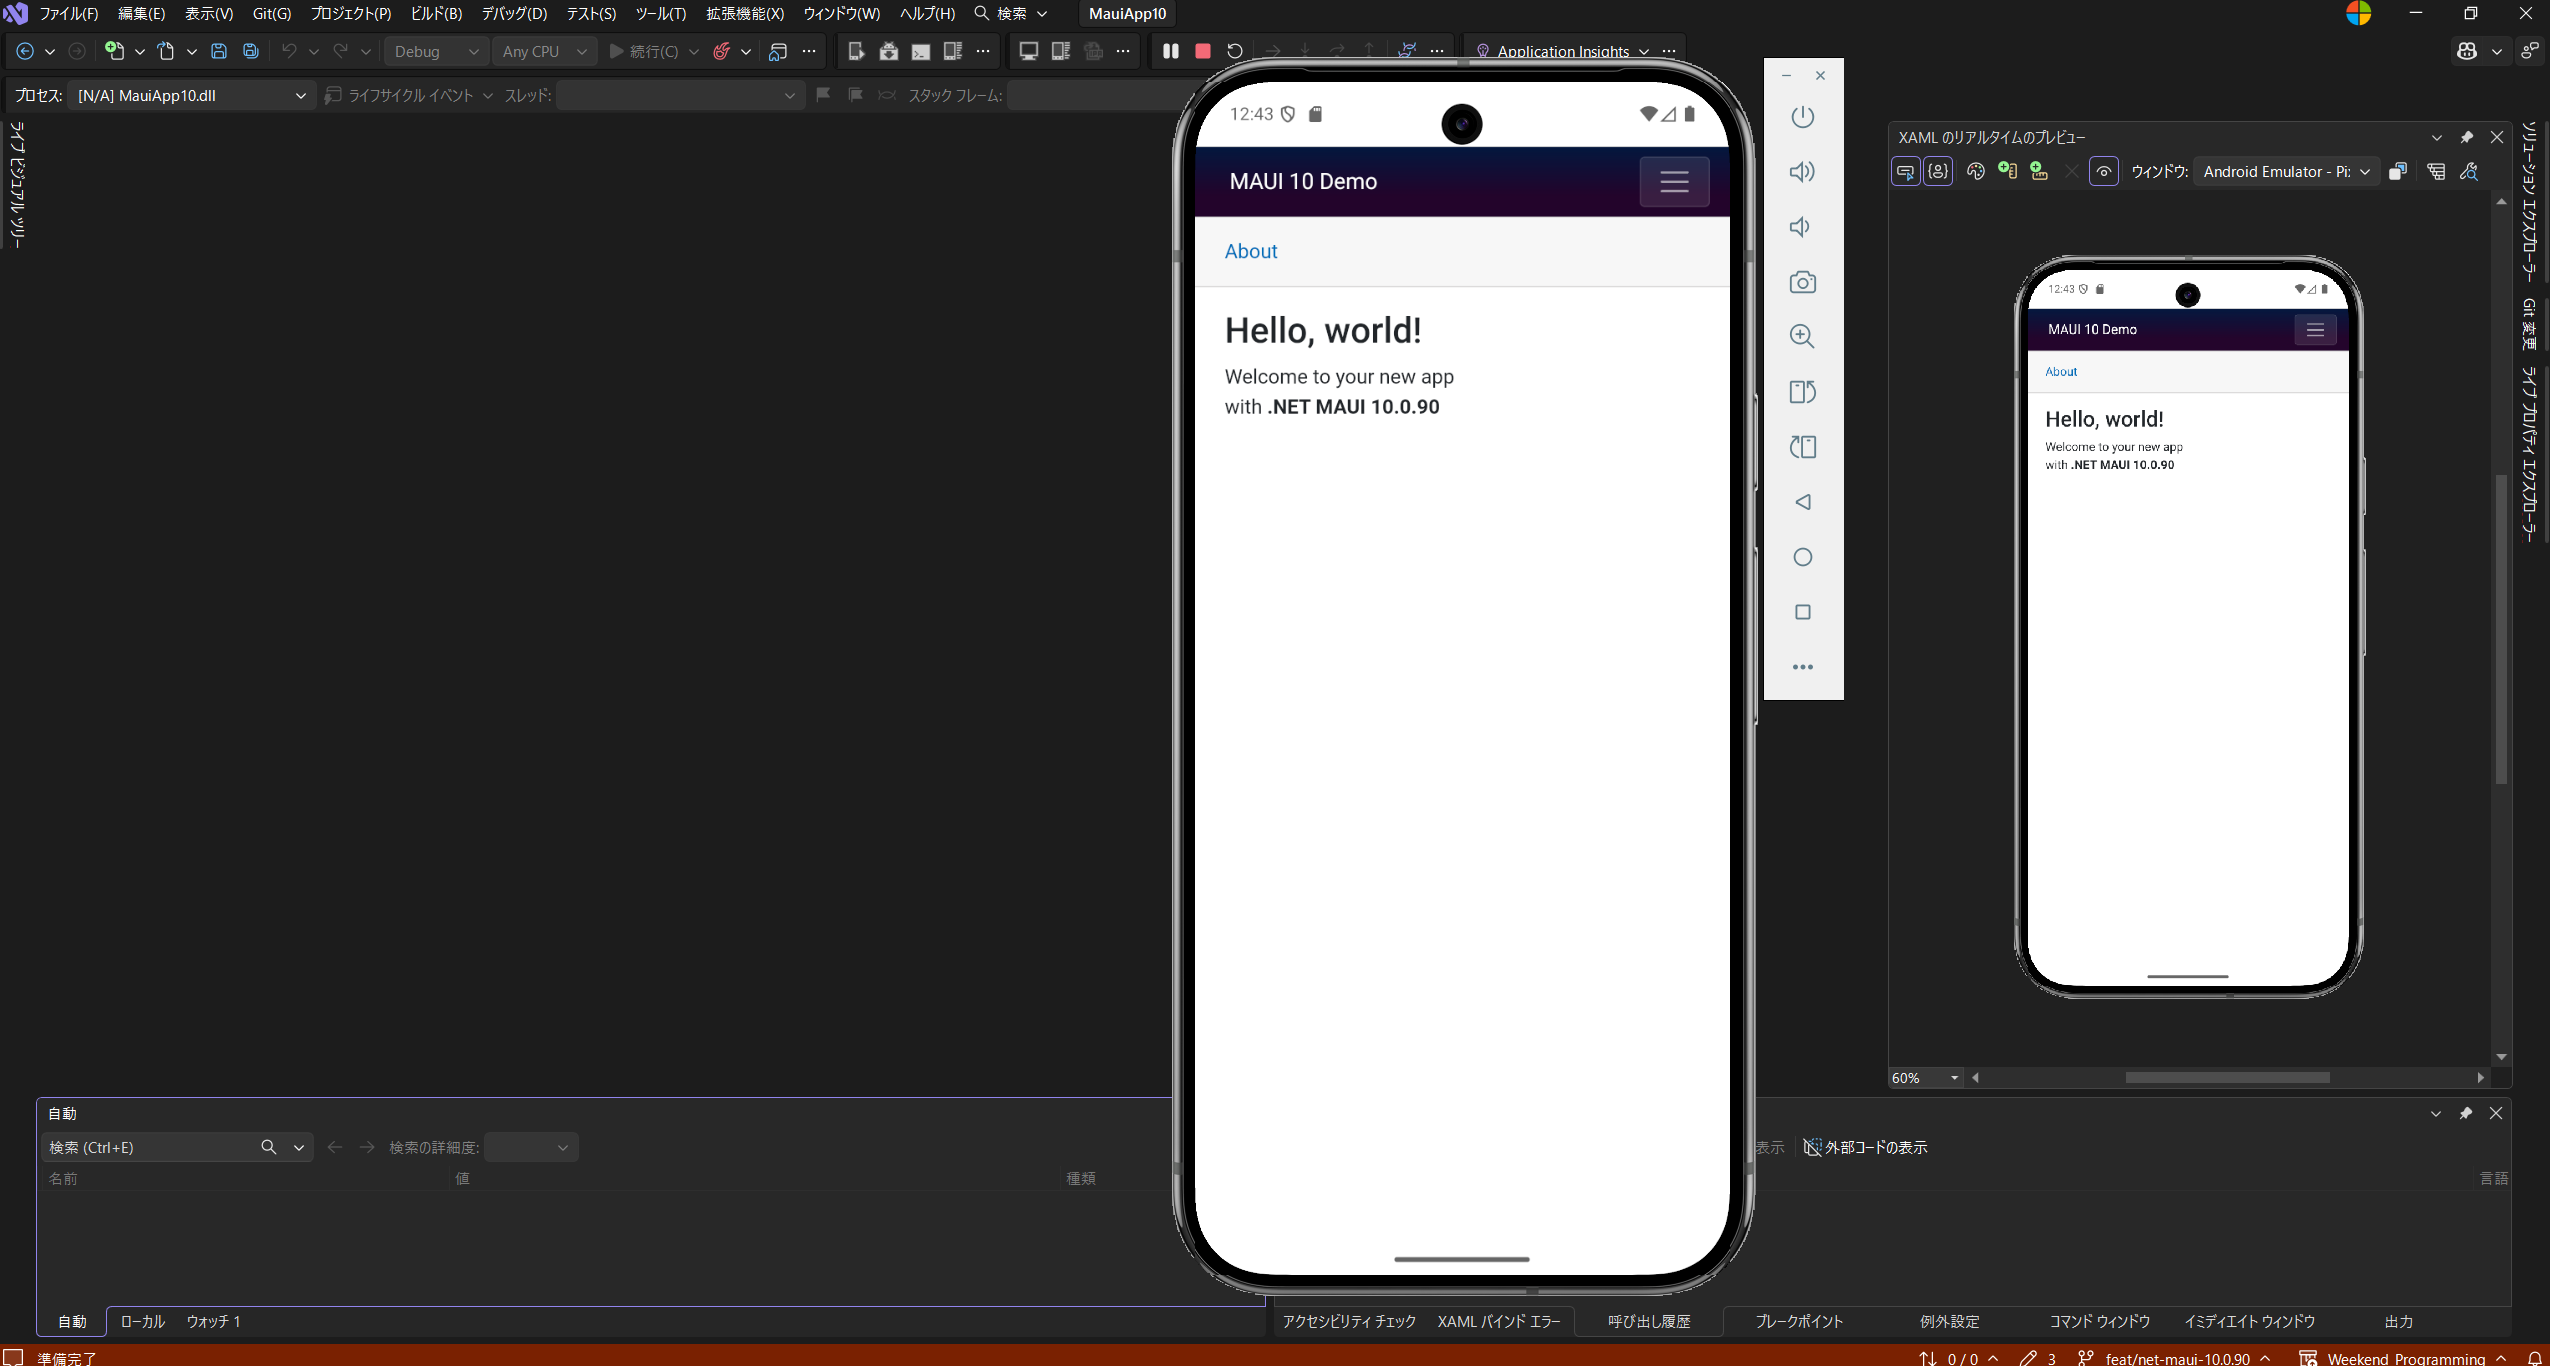Open the Debug menu (デバッグ)
Viewport: 2550px width, 1366px height.
pyautogui.click(x=514, y=13)
